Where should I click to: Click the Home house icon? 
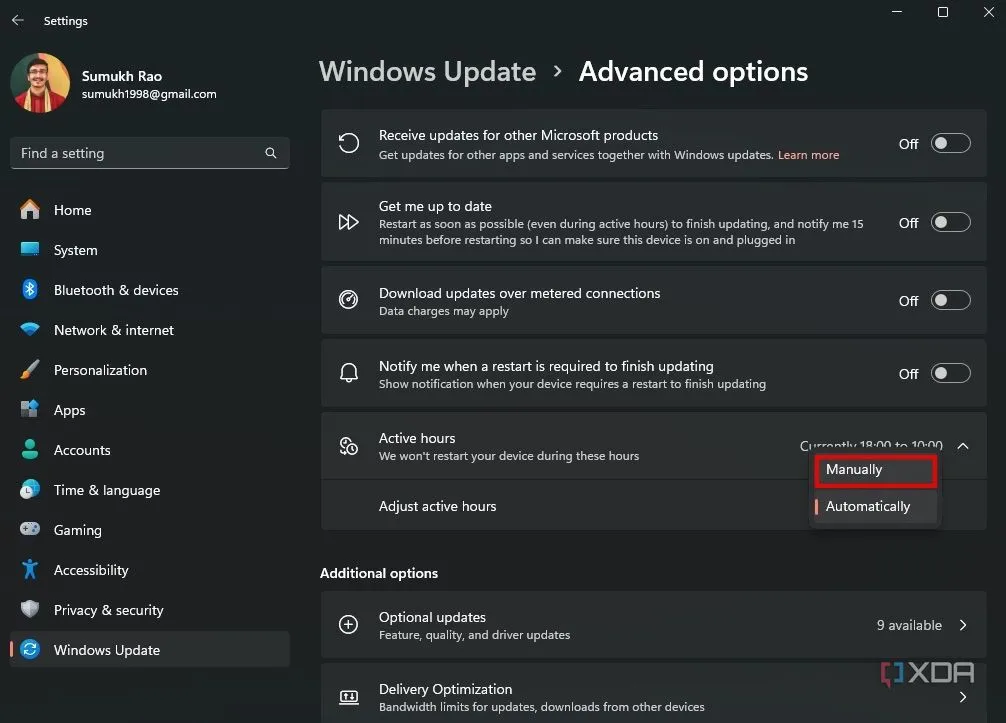30,210
